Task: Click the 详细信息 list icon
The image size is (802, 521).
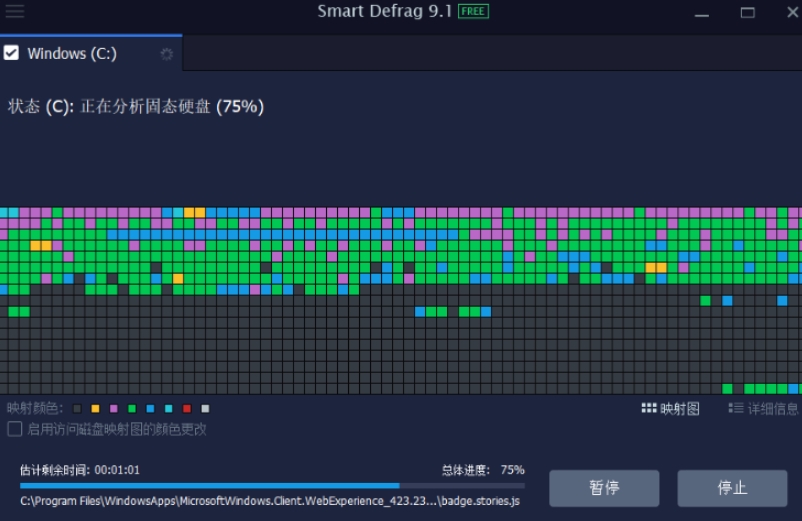Action: [x=736, y=408]
